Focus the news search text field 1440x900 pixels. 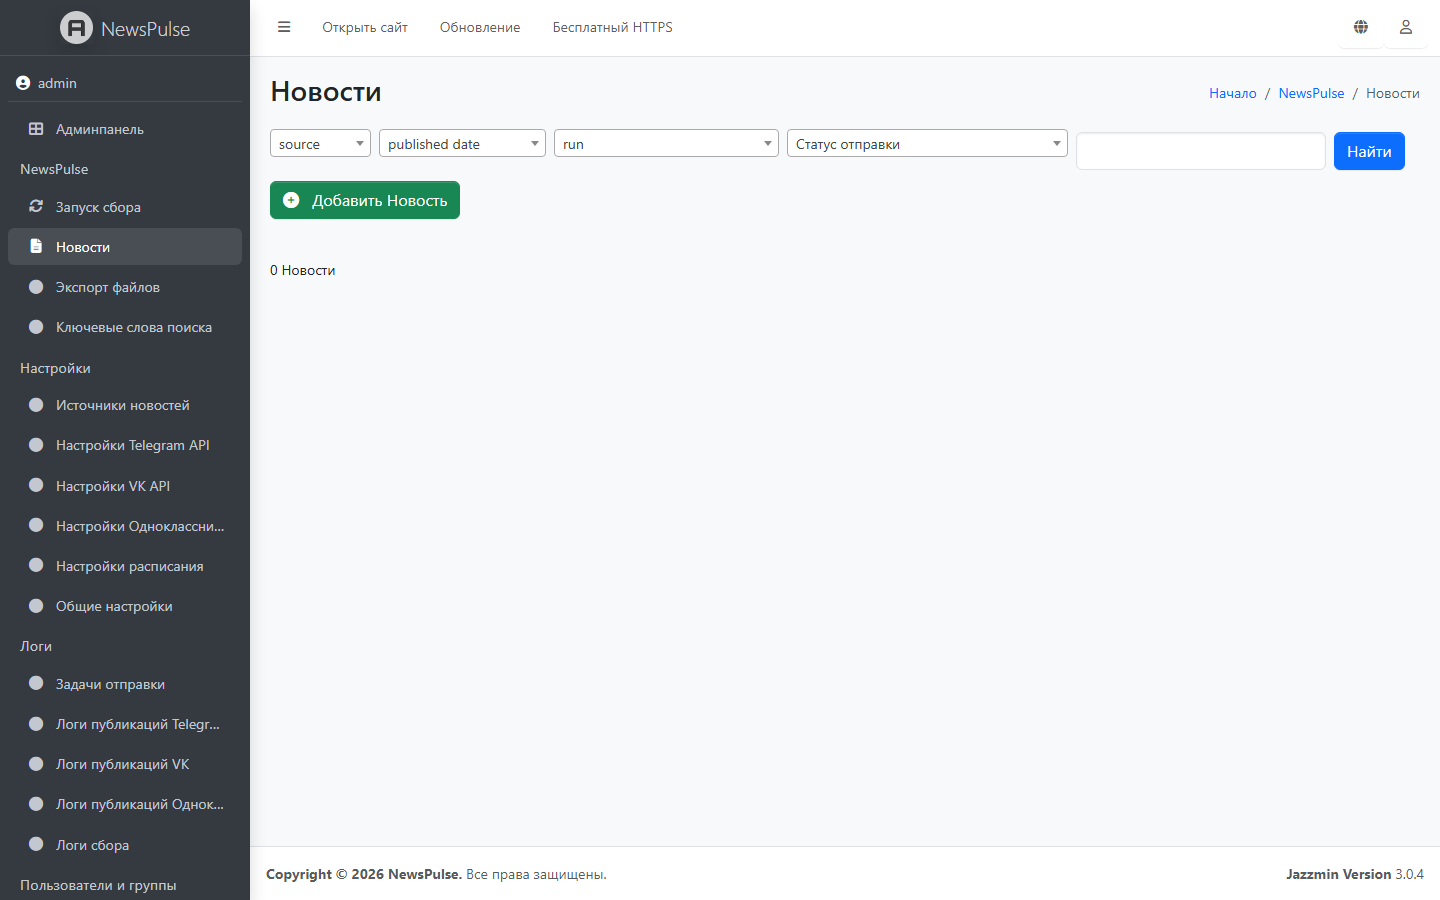(1200, 151)
